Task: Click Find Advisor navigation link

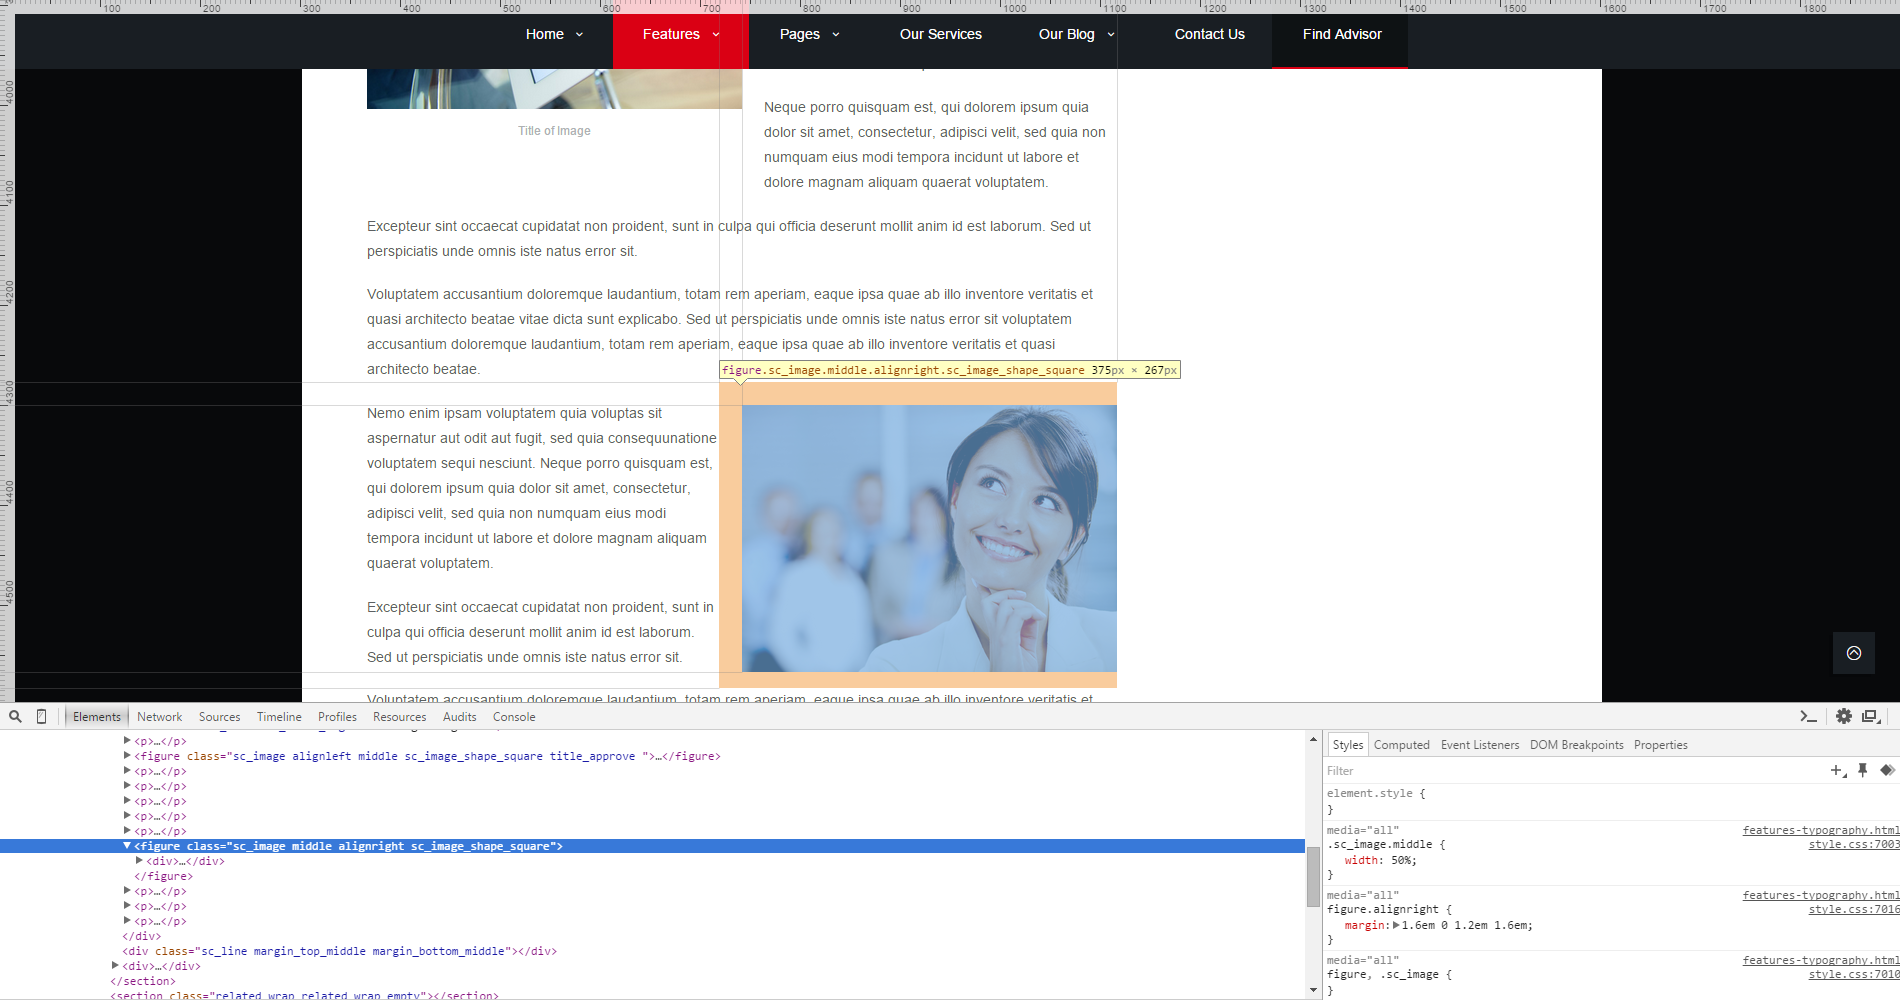Action: tap(1341, 34)
